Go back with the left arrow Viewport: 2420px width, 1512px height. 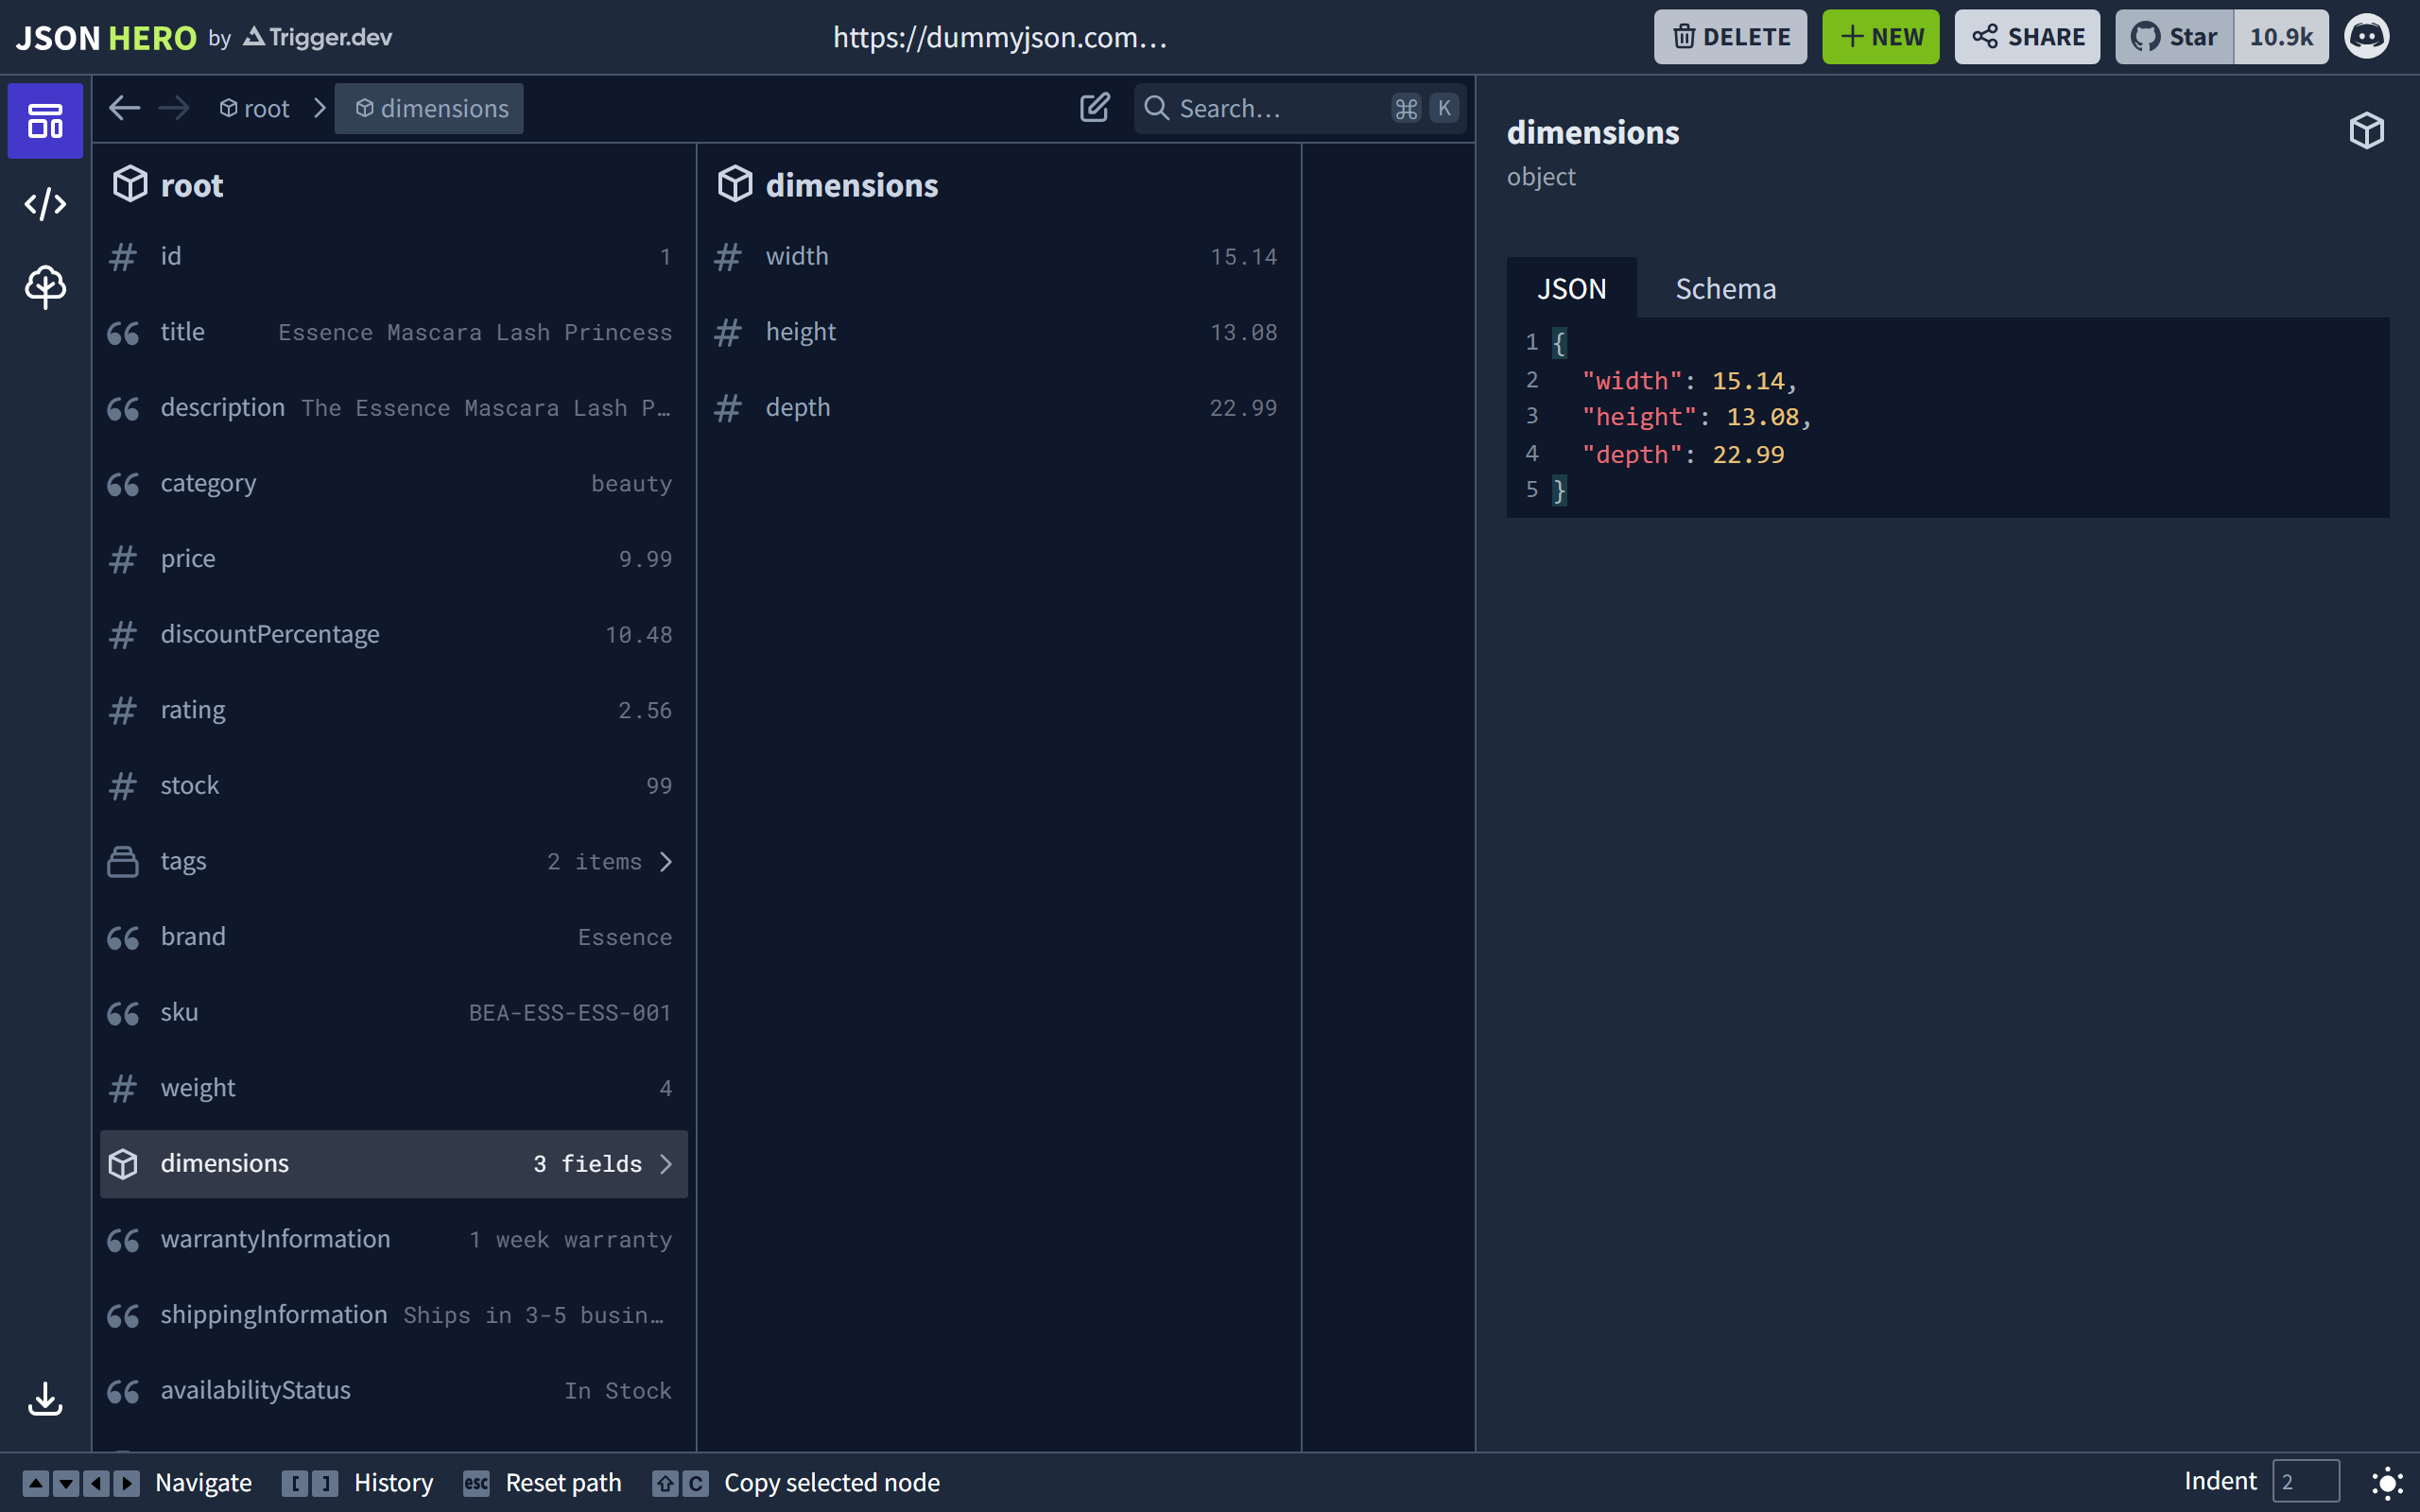point(124,108)
